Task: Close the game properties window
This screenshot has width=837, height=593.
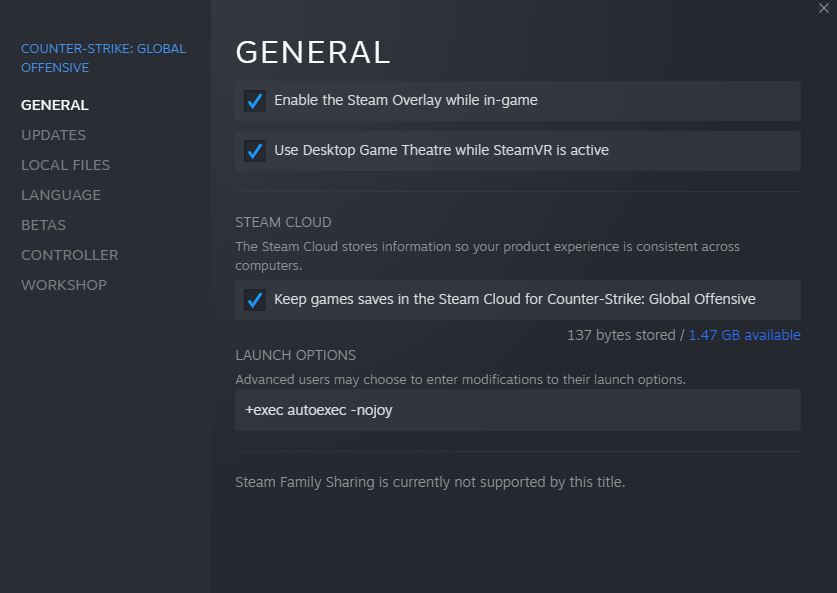Action: pyautogui.click(x=824, y=8)
